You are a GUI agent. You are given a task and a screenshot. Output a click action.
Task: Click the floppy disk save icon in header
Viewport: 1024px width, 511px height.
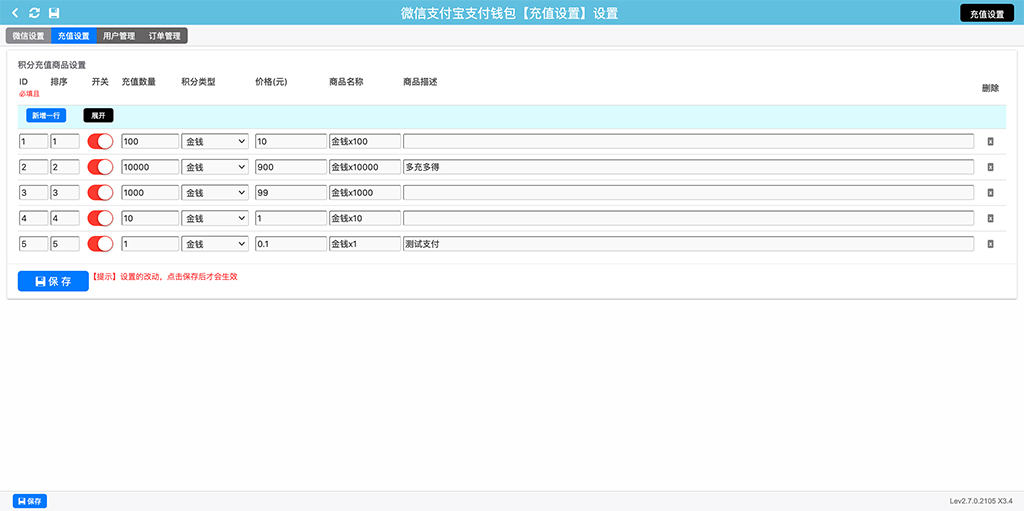point(54,13)
